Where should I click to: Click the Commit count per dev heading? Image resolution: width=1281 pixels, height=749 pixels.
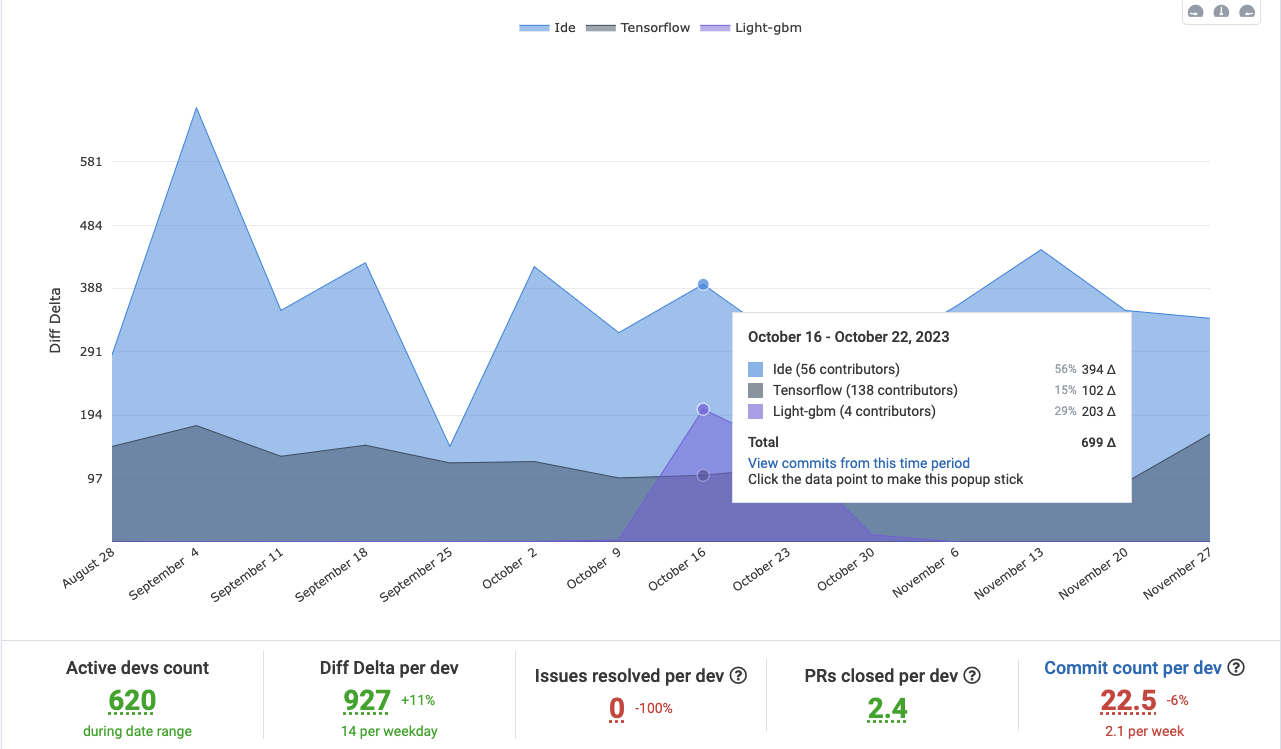pyautogui.click(x=1132, y=668)
